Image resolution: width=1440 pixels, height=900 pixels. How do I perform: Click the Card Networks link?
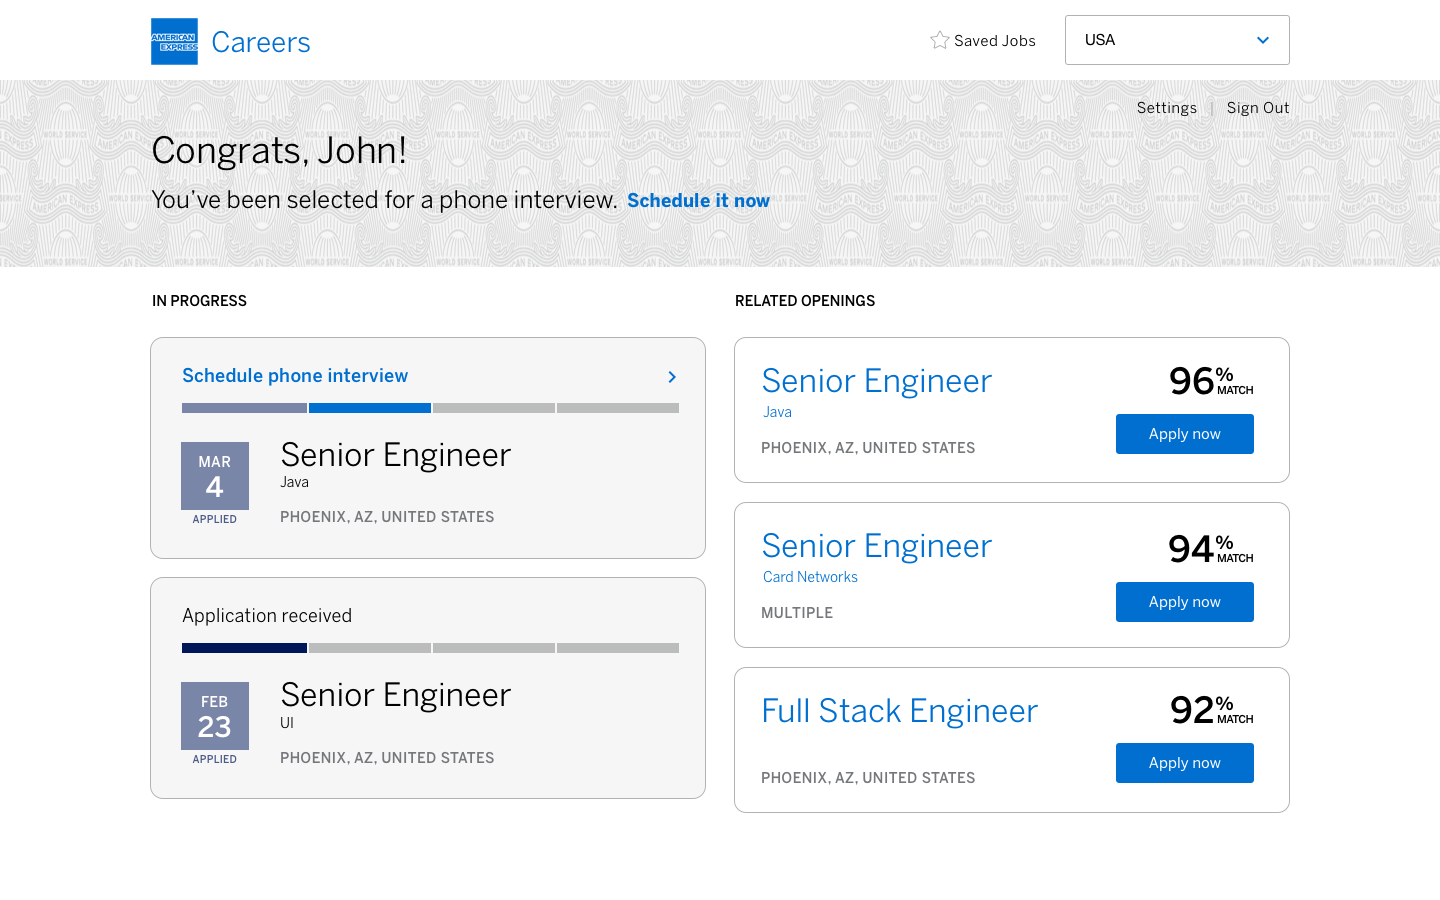click(810, 577)
